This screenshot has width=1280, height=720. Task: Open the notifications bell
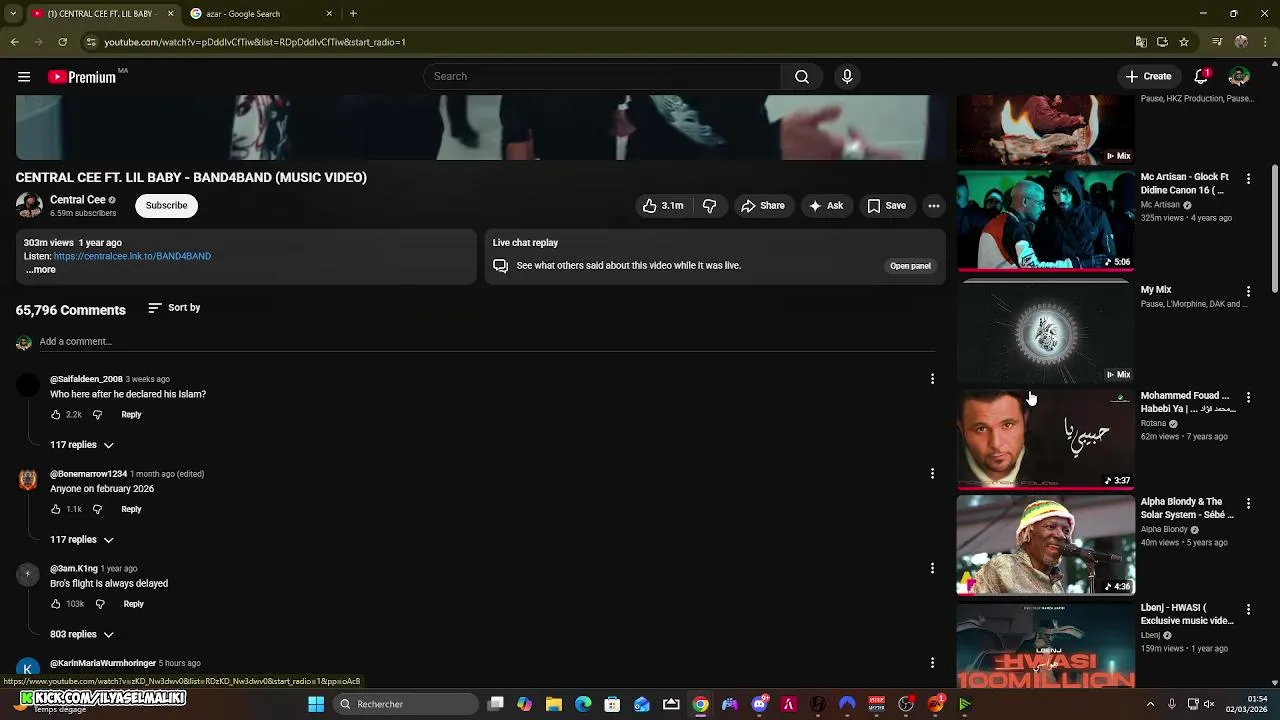click(x=1202, y=77)
